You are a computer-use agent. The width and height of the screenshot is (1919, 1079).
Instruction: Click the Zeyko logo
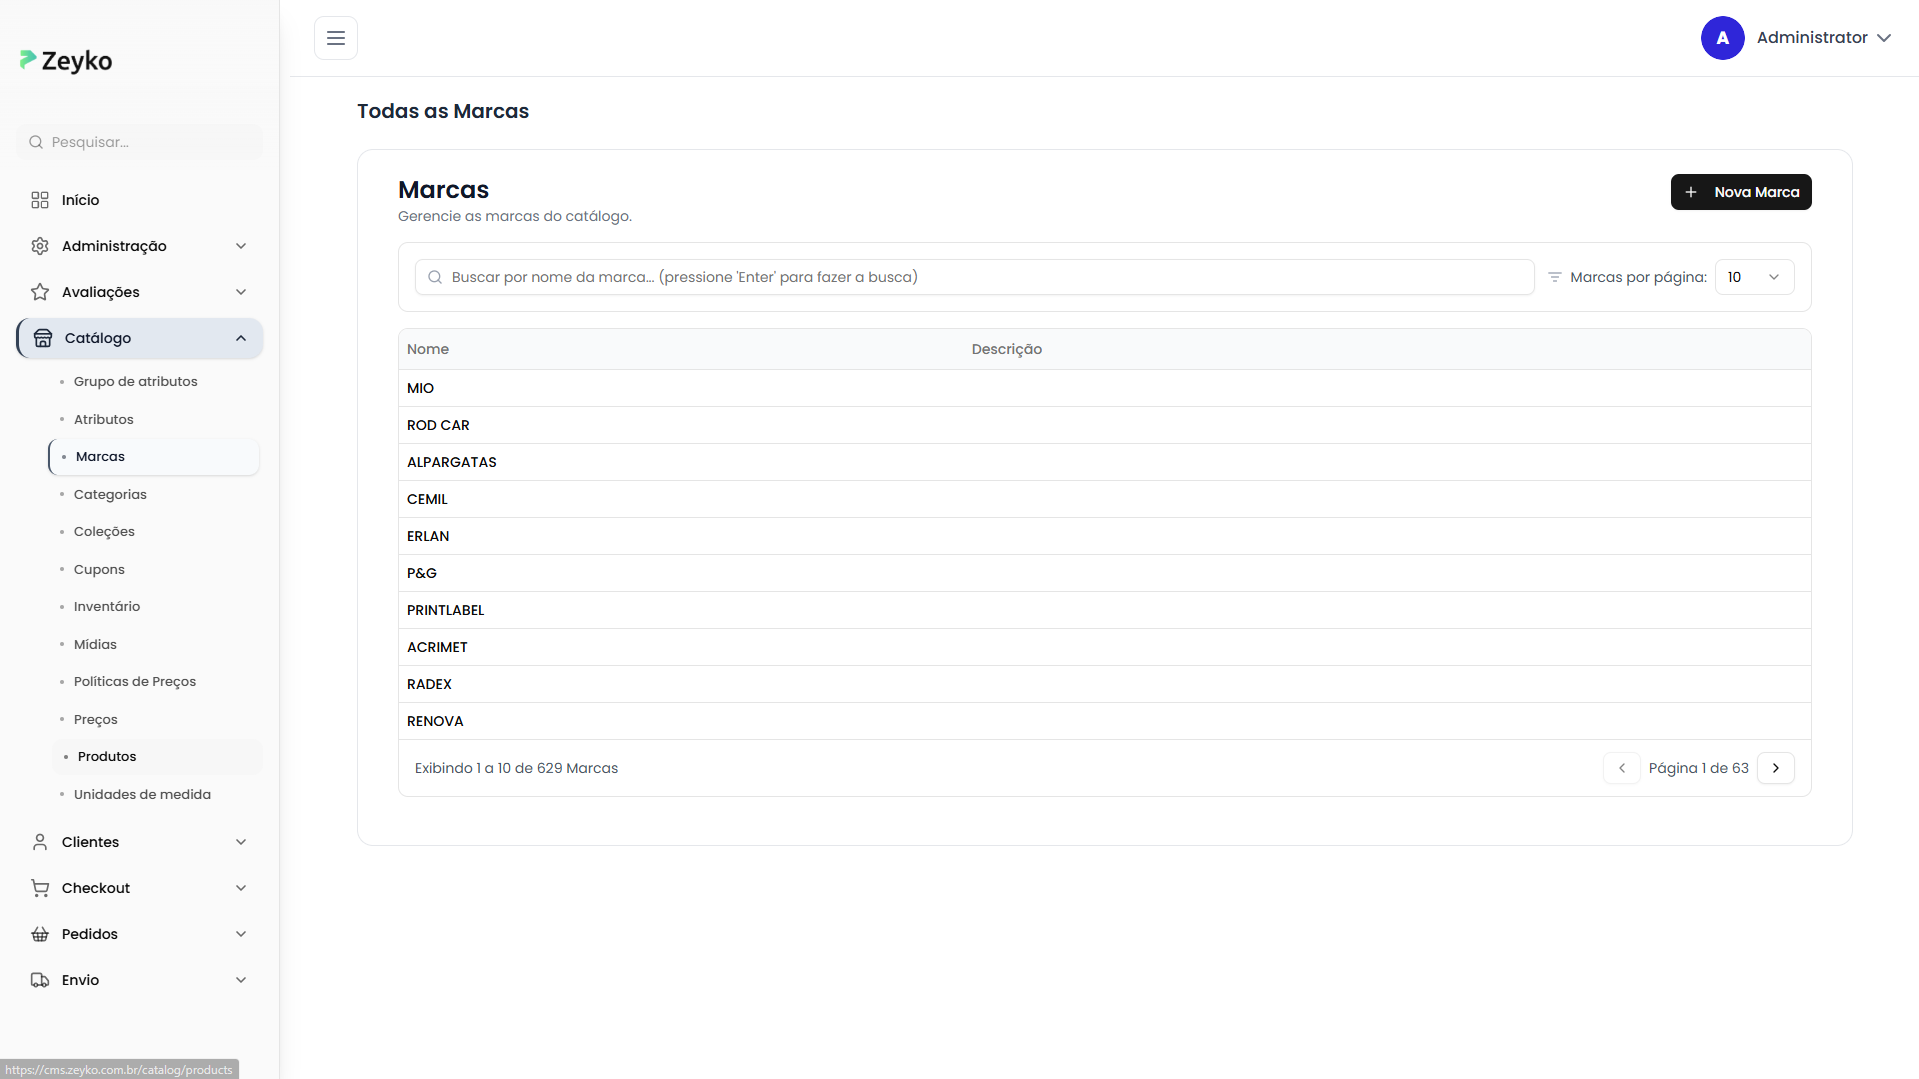66,61
